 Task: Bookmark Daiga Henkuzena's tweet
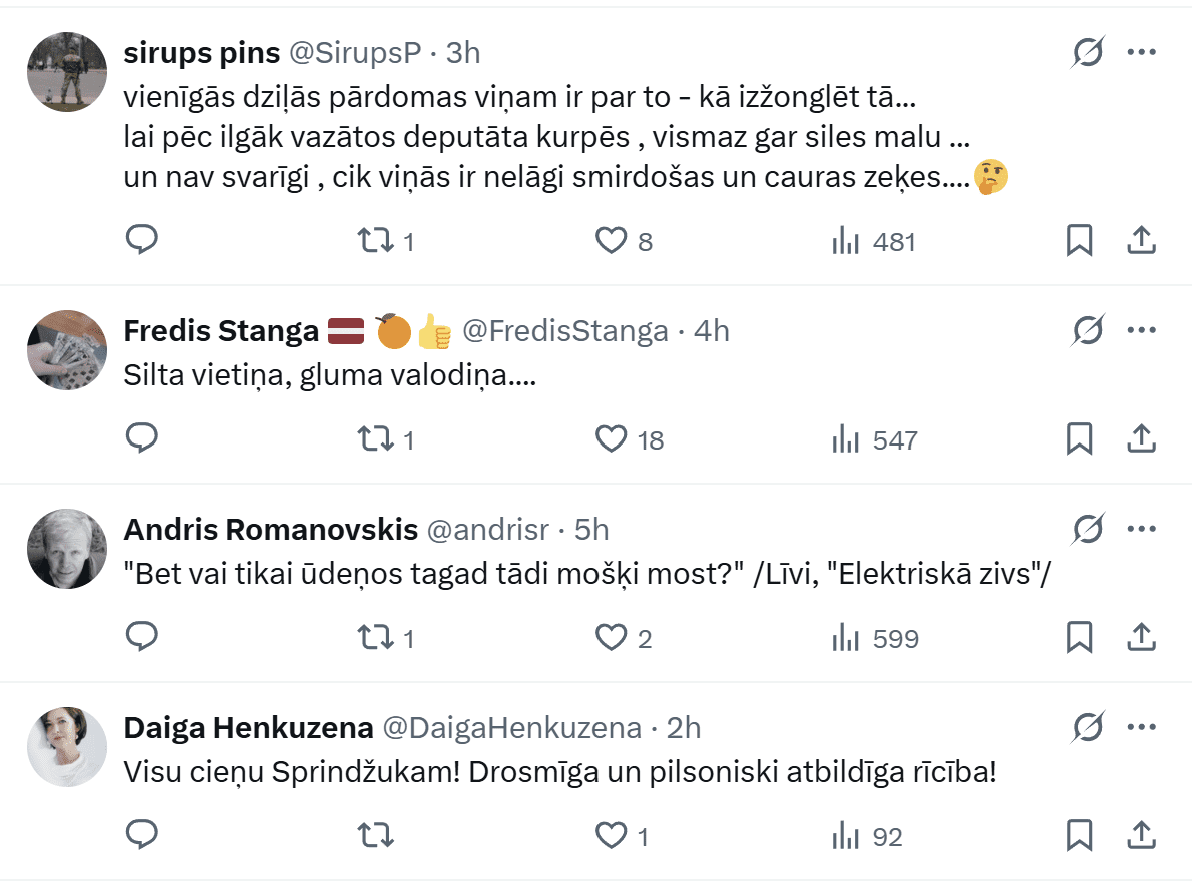1079,835
